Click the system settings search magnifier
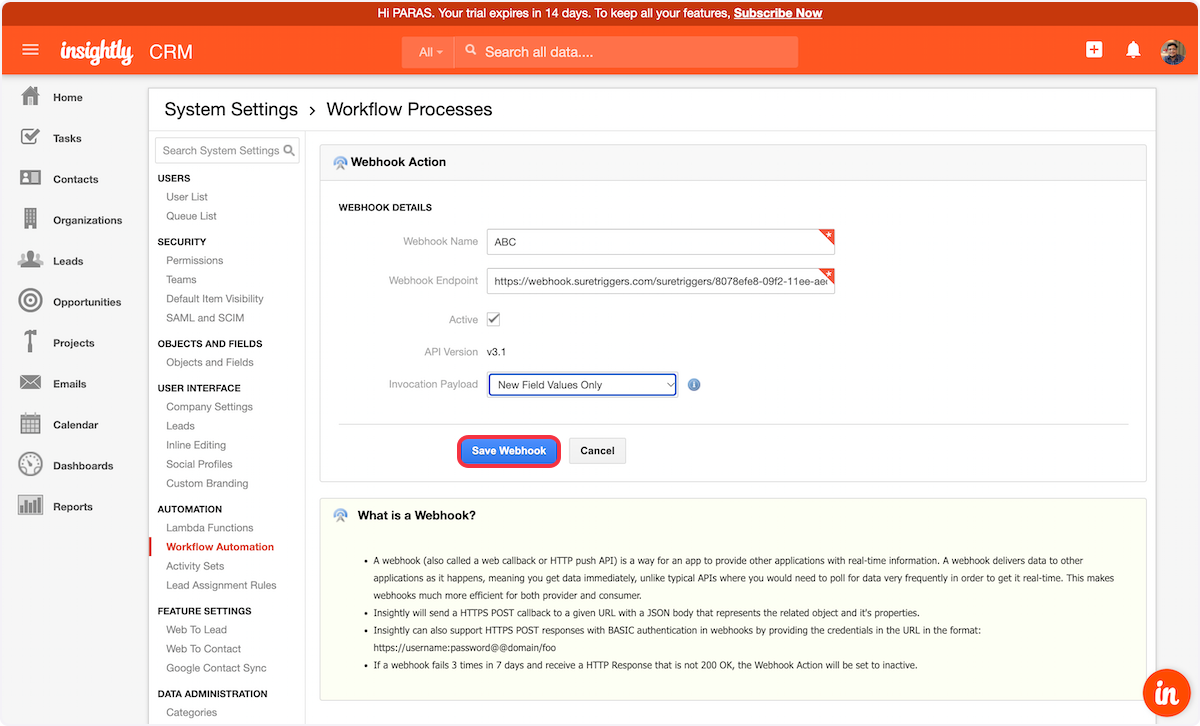Screen dimensions: 1200x726 tap(289, 150)
